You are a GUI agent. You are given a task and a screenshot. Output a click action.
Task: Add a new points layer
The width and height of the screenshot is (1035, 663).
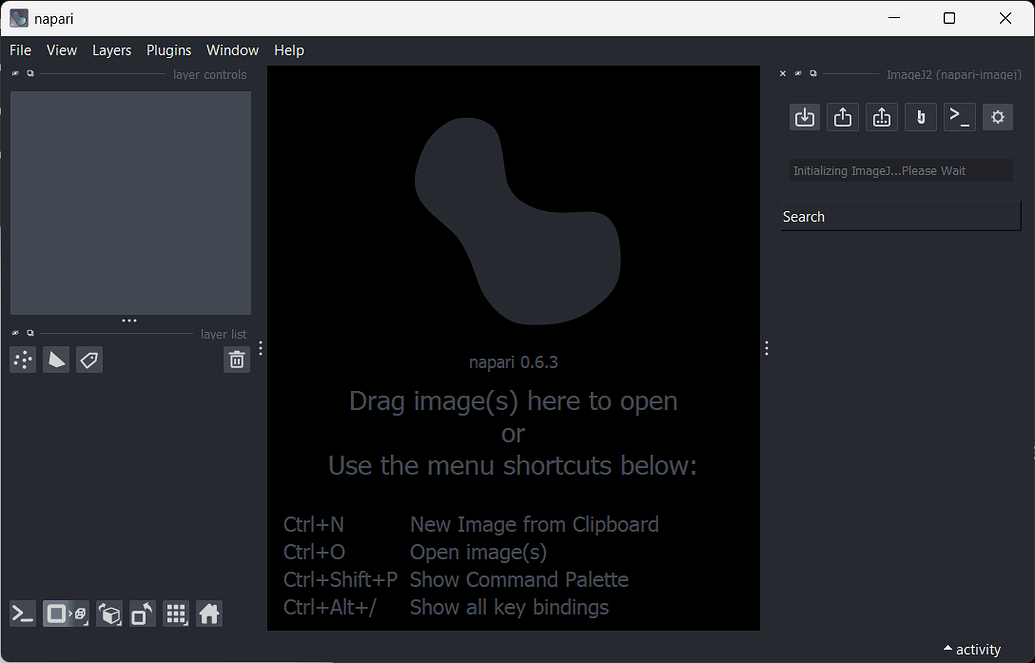23,360
